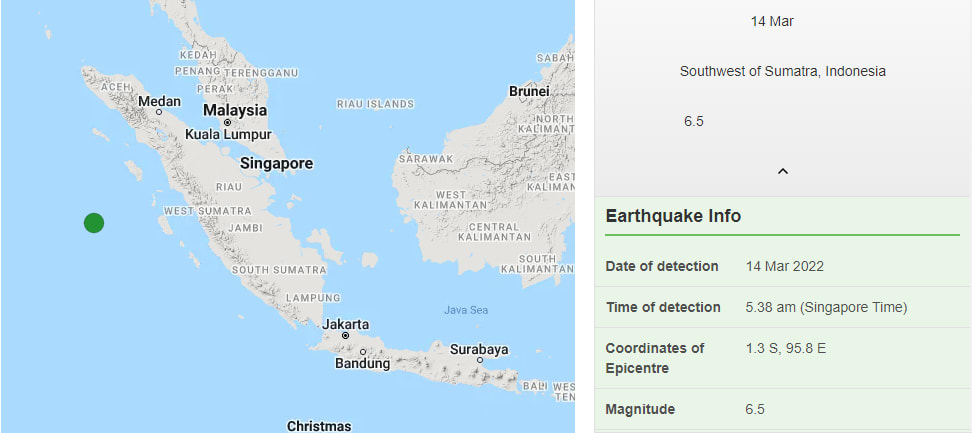This screenshot has height=433, width=972.
Task: Click the Singapore label on map
Action: [276, 164]
